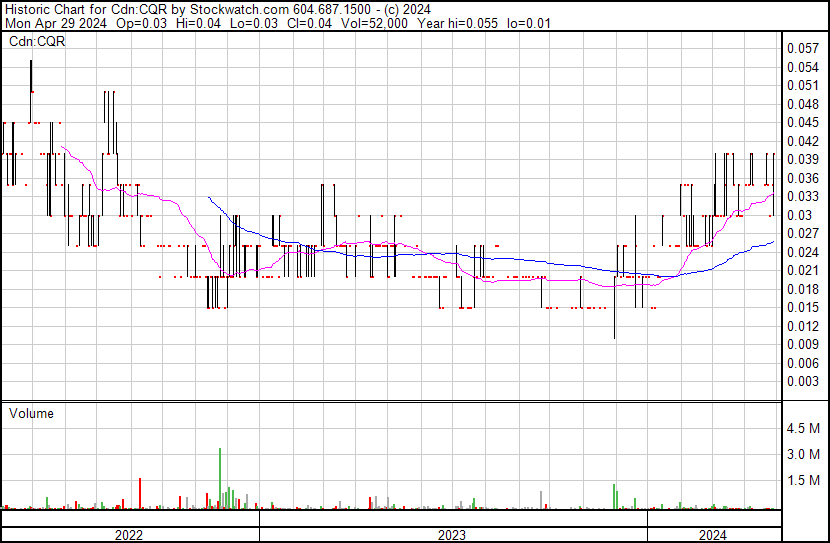Image resolution: width=830 pixels, height=543 pixels.
Task: Click the Stockwatch.com text in chart title
Action: pyautogui.click(x=238, y=8)
